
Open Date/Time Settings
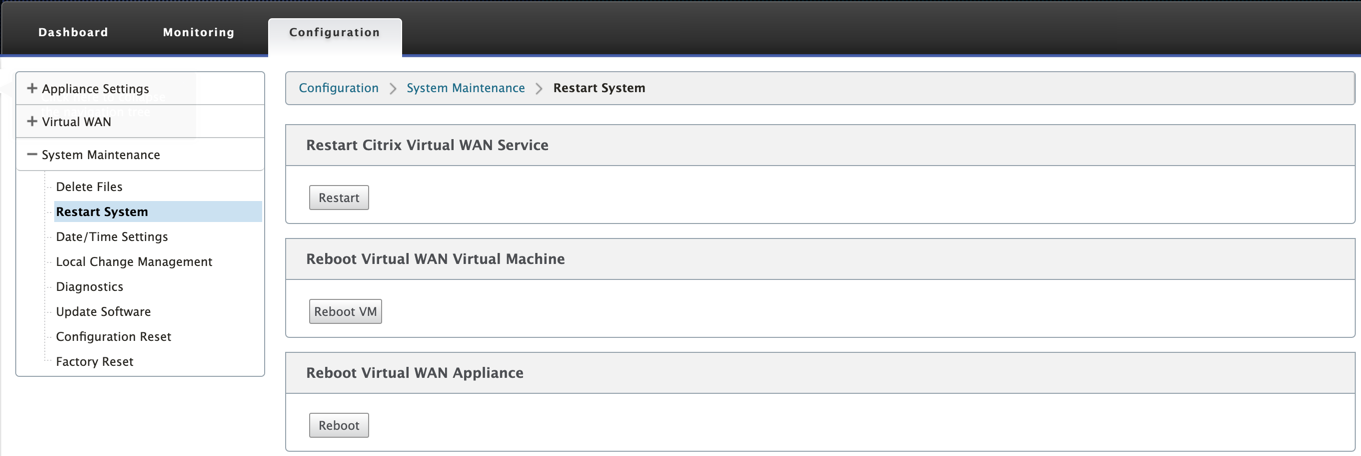tap(112, 237)
